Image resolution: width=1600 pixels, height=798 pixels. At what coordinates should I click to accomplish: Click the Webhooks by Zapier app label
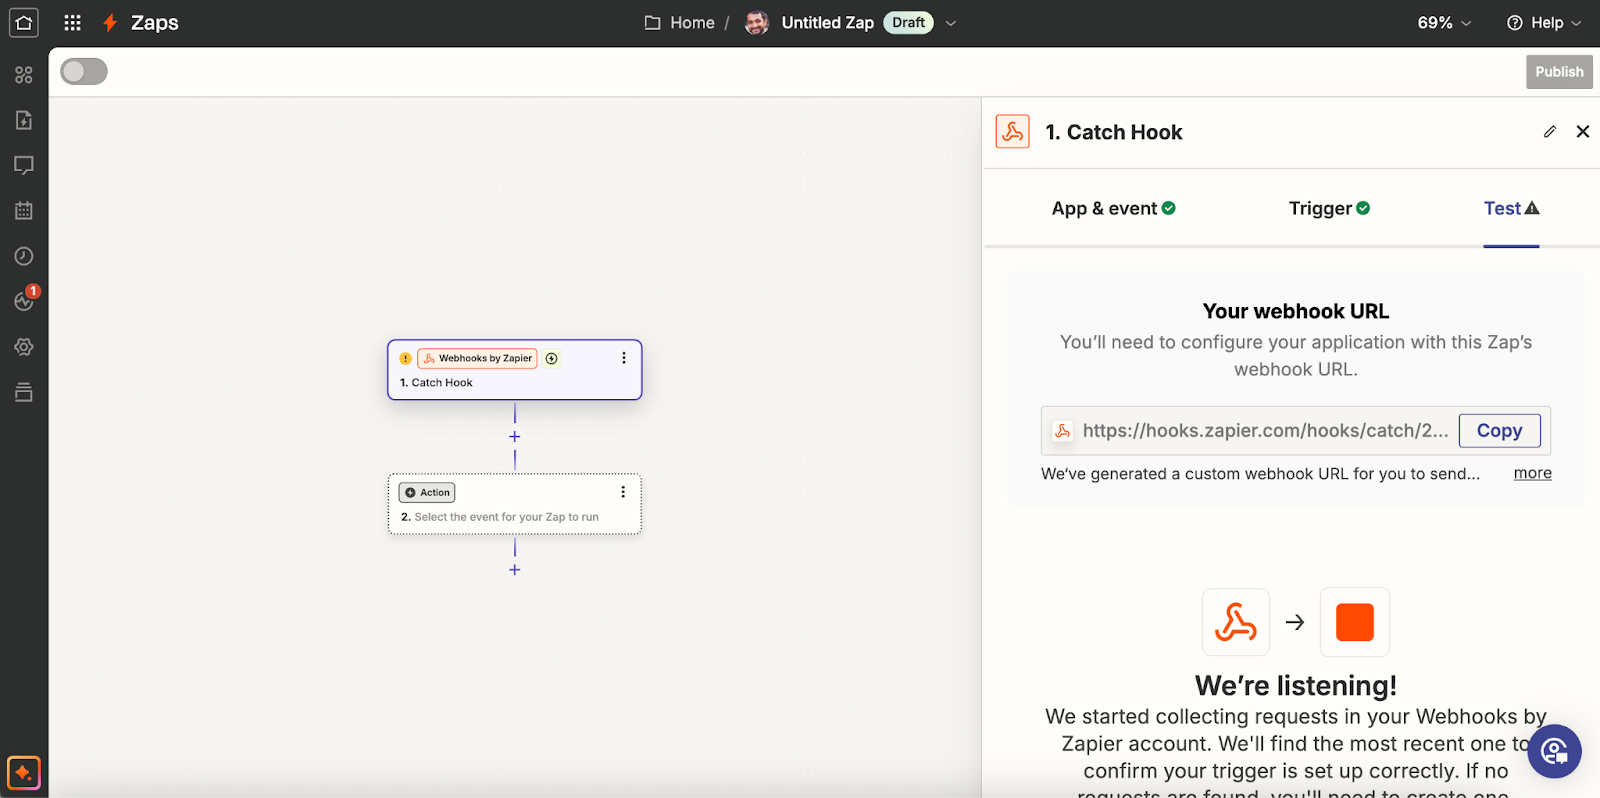[x=477, y=358]
